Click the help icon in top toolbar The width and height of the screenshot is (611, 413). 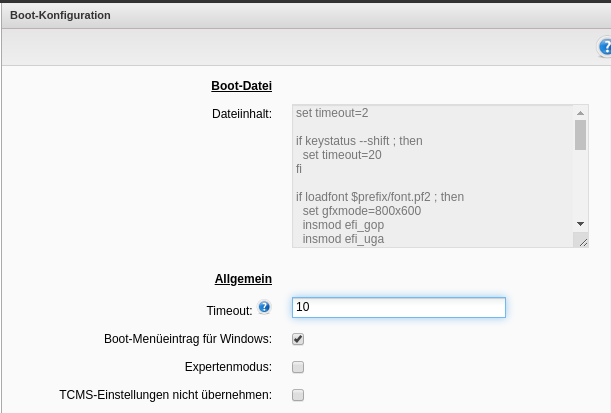tap(604, 47)
